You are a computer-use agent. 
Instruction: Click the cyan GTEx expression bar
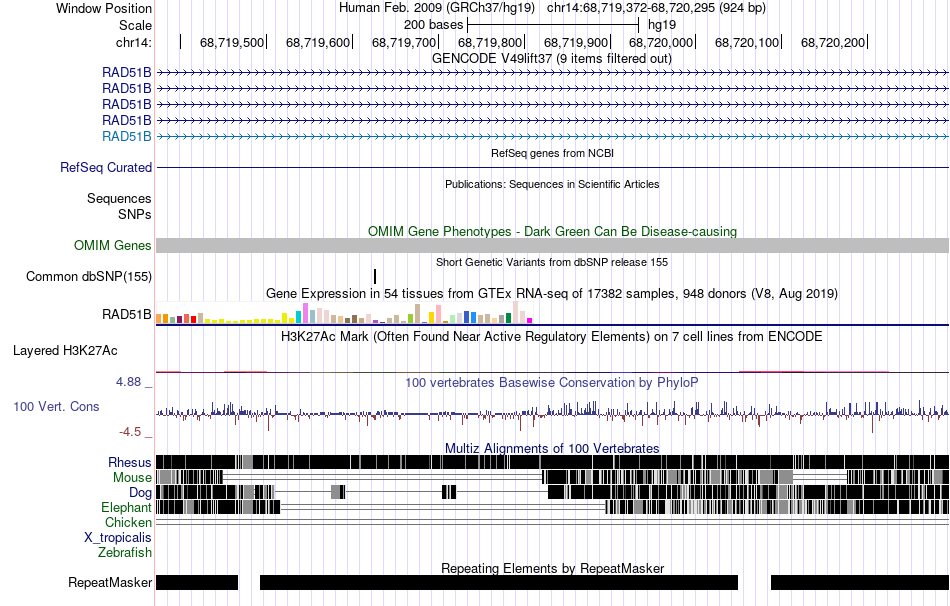[x=299, y=317]
